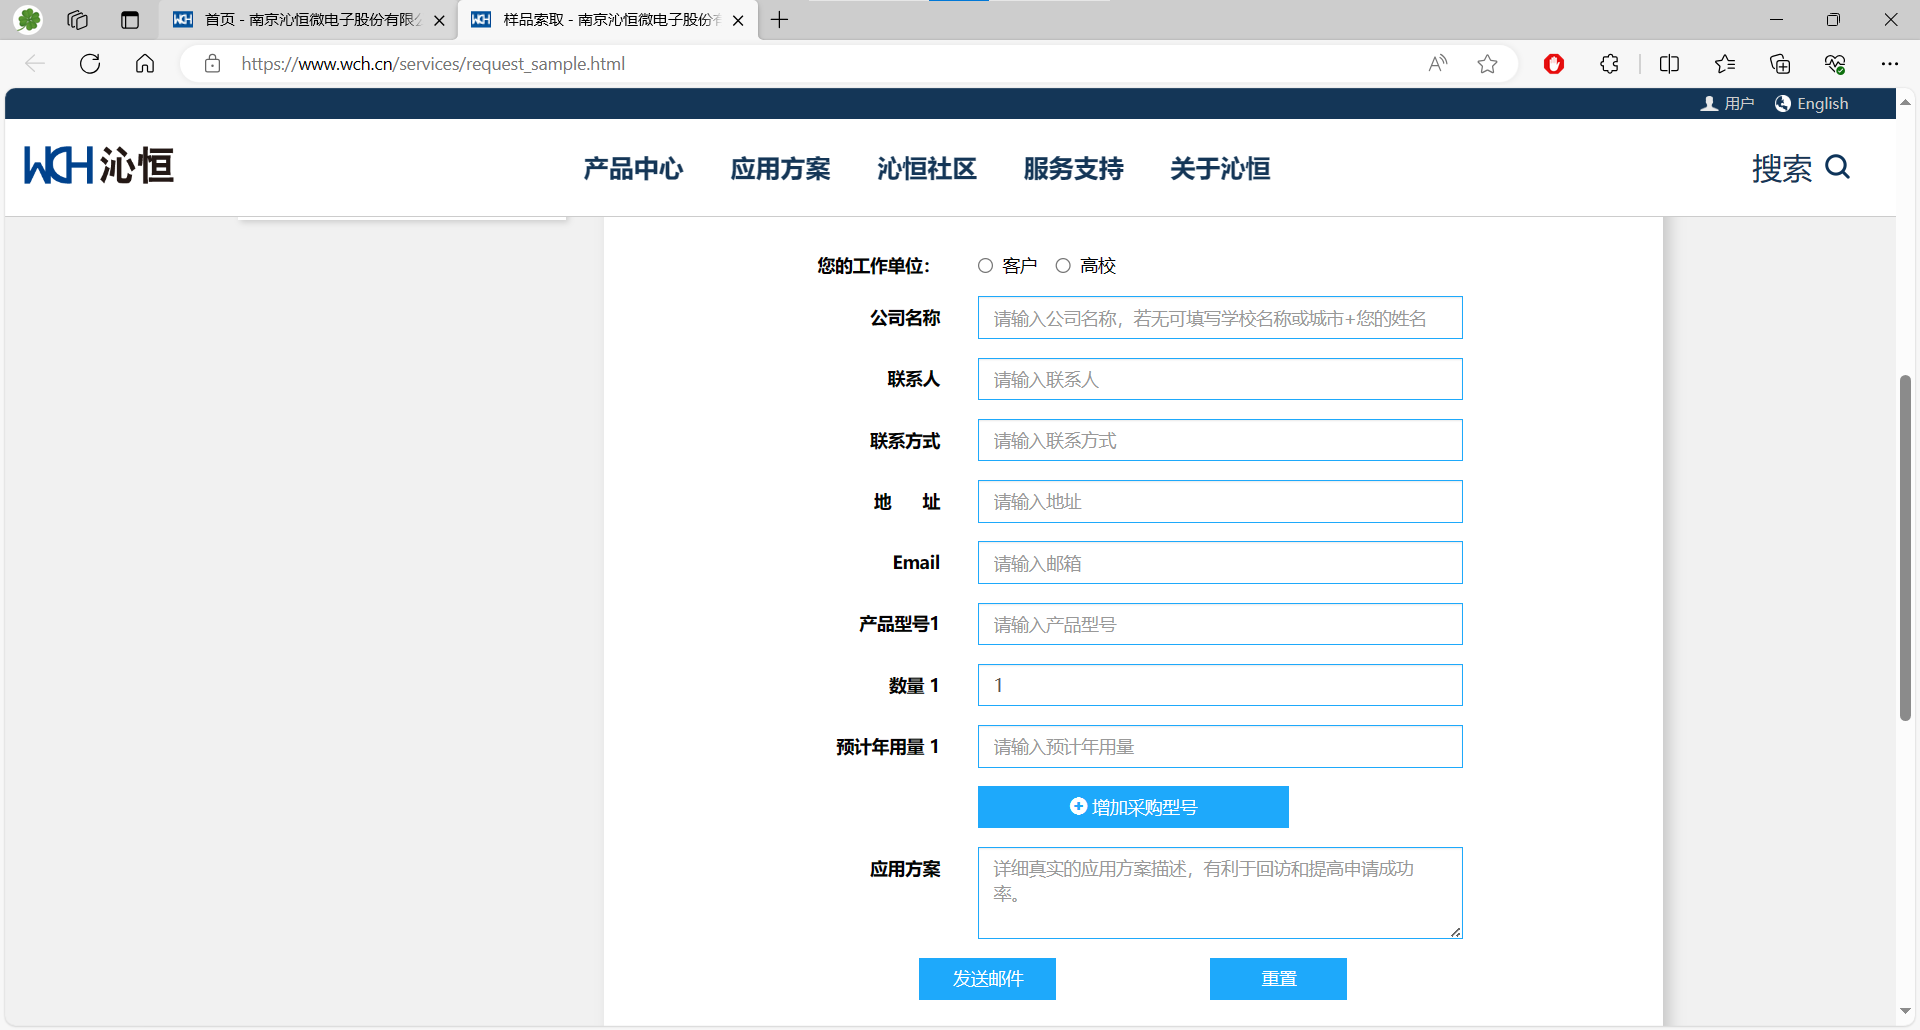Click the 增加采购型号 button
This screenshot has width=1920, height=1030.
coord(1133,807)
